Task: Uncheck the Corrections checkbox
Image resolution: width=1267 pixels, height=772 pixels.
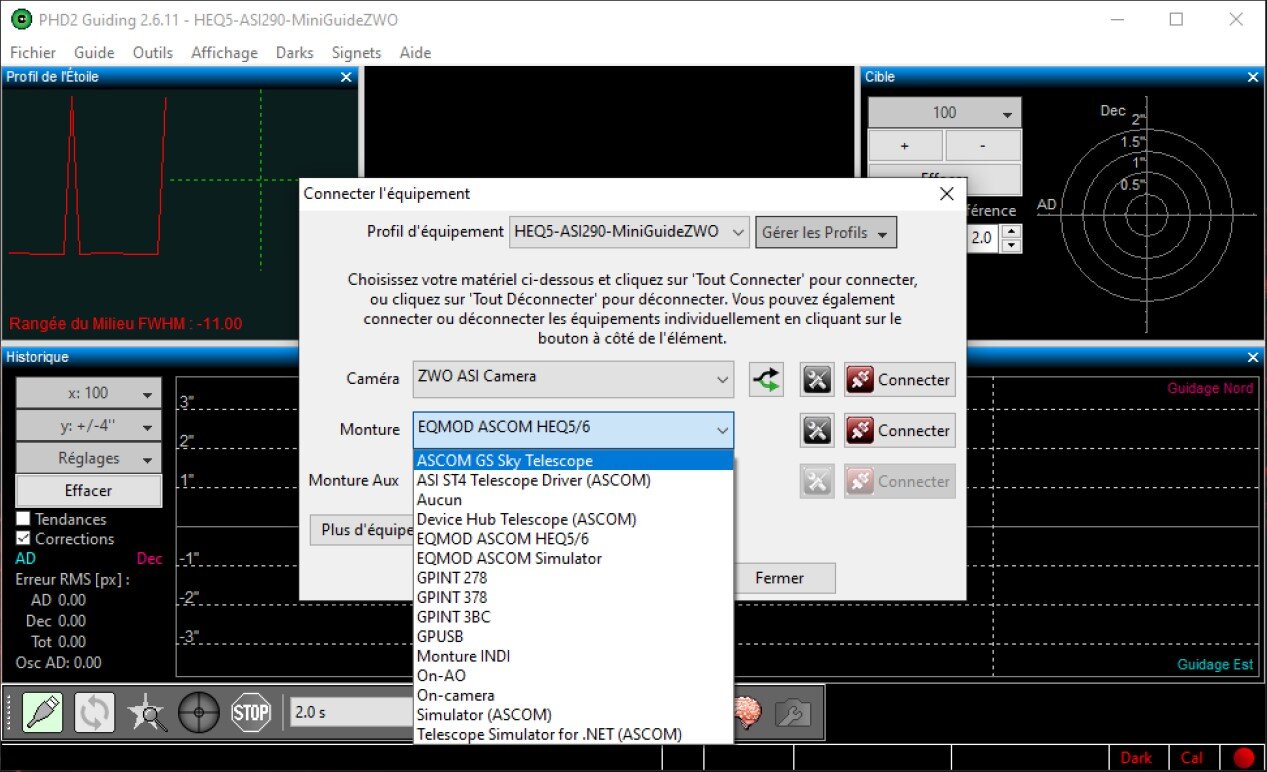Action: (x=24, y=538)
